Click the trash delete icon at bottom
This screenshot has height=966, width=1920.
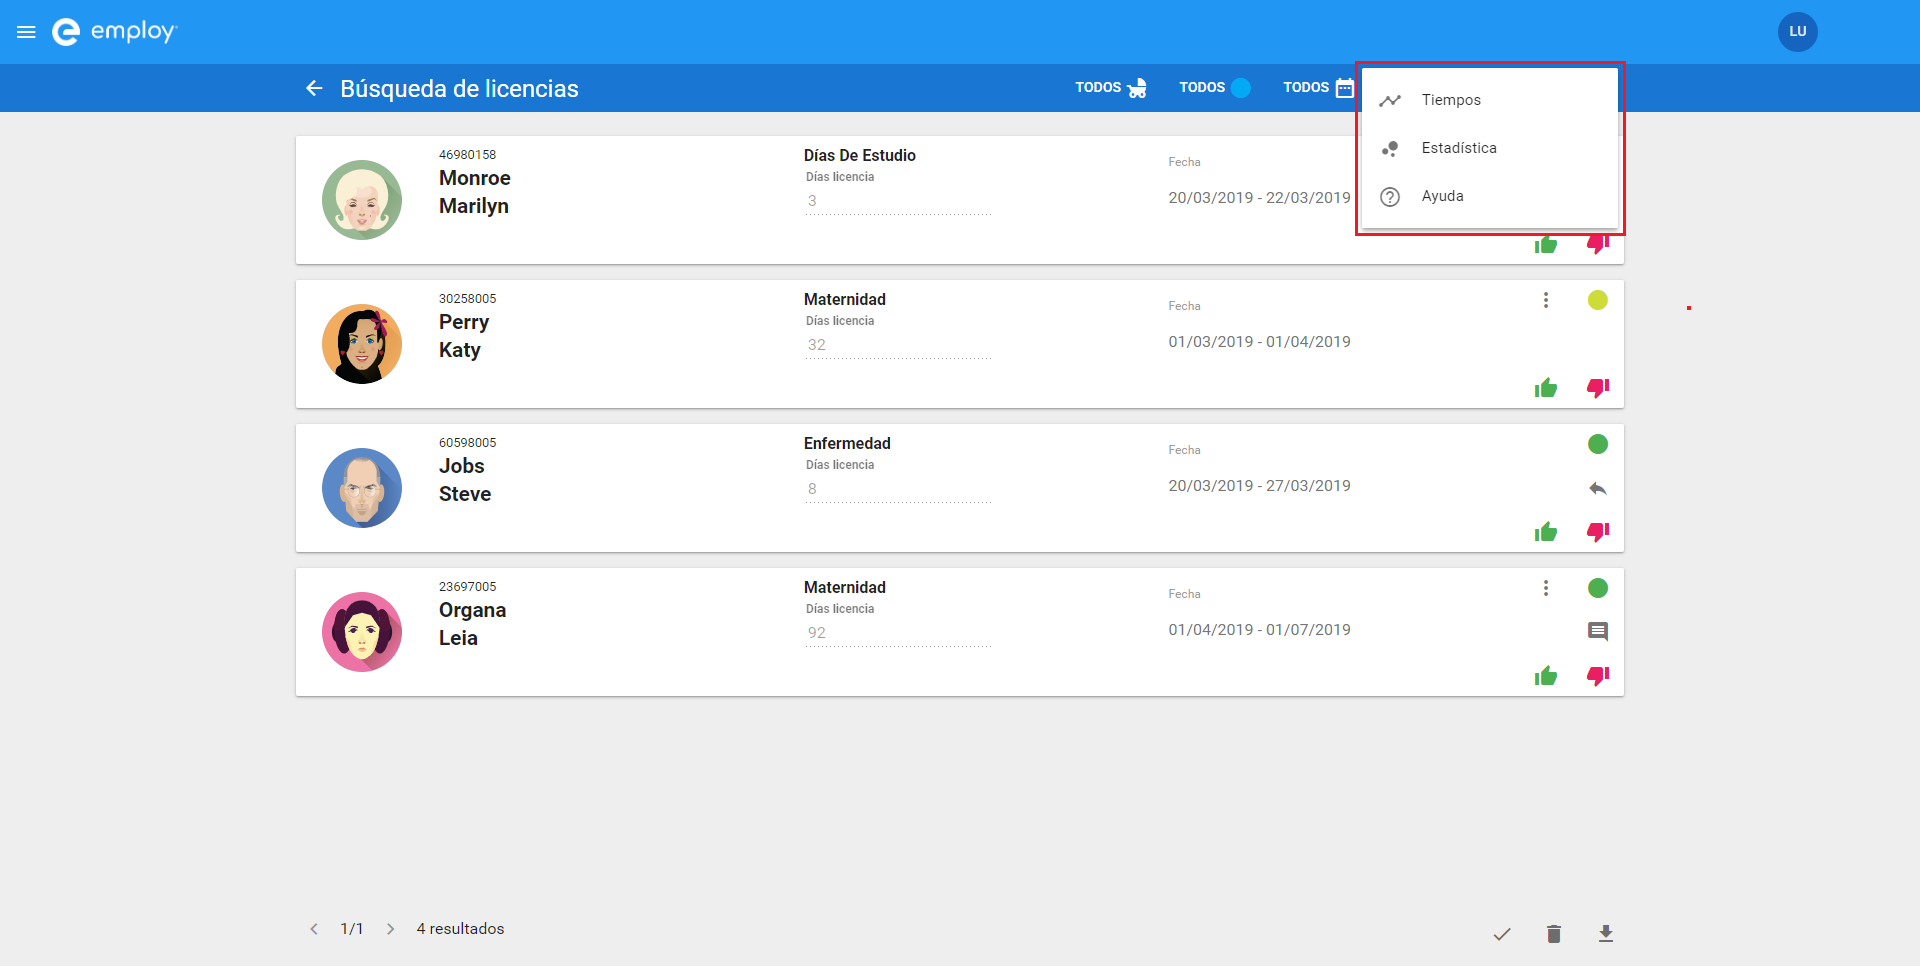pos(1554,934)
